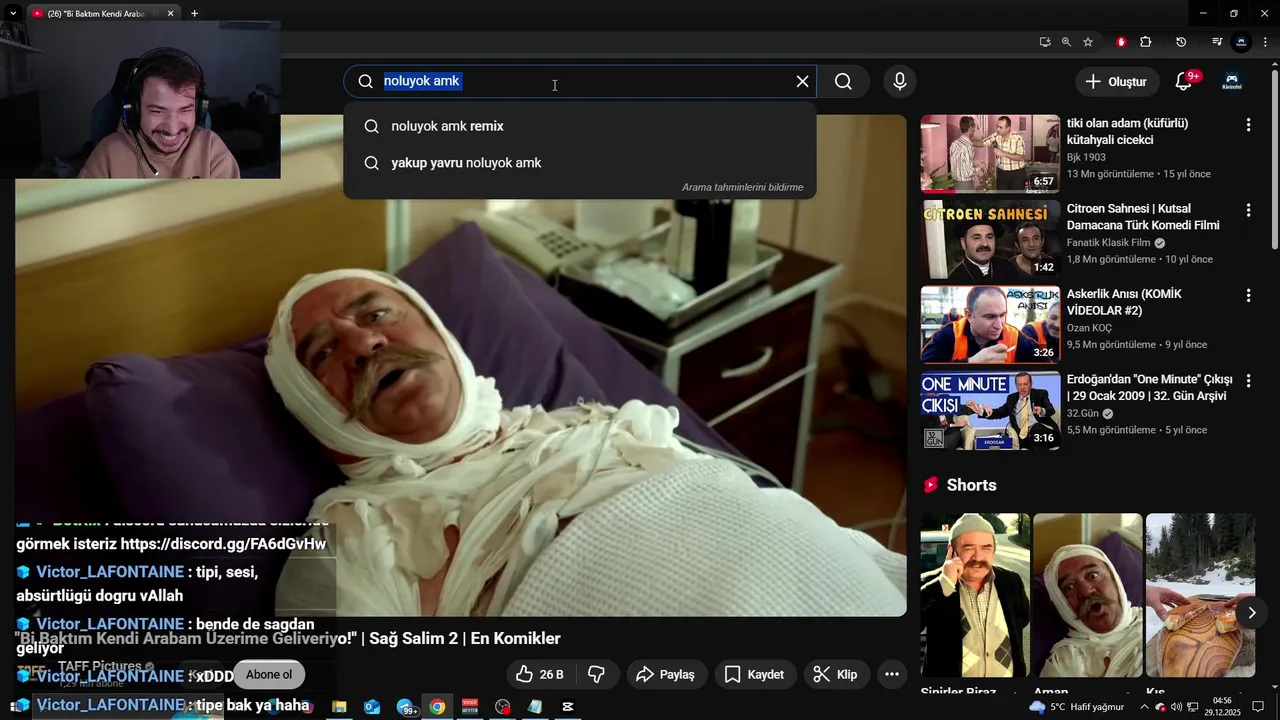This screenshot has width=1280, height=720.
Task: Clear the search box with the X icon
Action: click(x=802, y=82)
